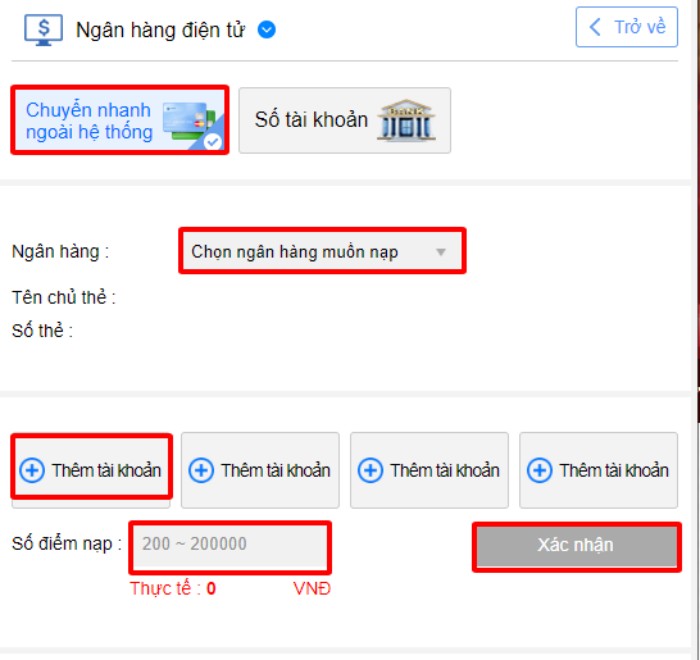The width and height of the screenshot is (700, 660).
Task: Click the gray arrow of the bank dropdown
Action: click(440, 253)
